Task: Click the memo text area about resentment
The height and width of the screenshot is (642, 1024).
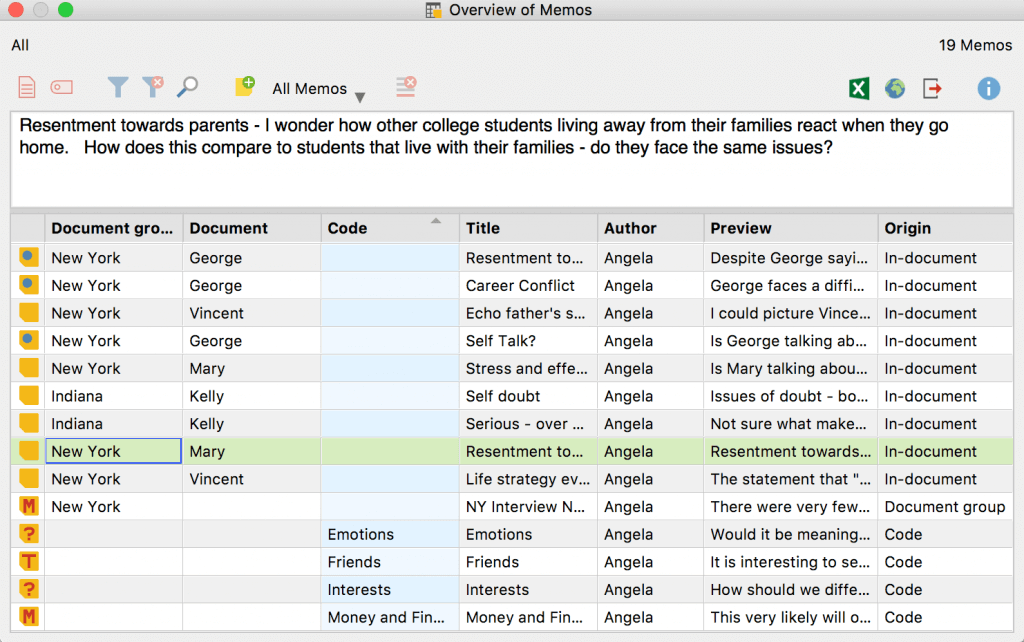Action: (510, 158)
